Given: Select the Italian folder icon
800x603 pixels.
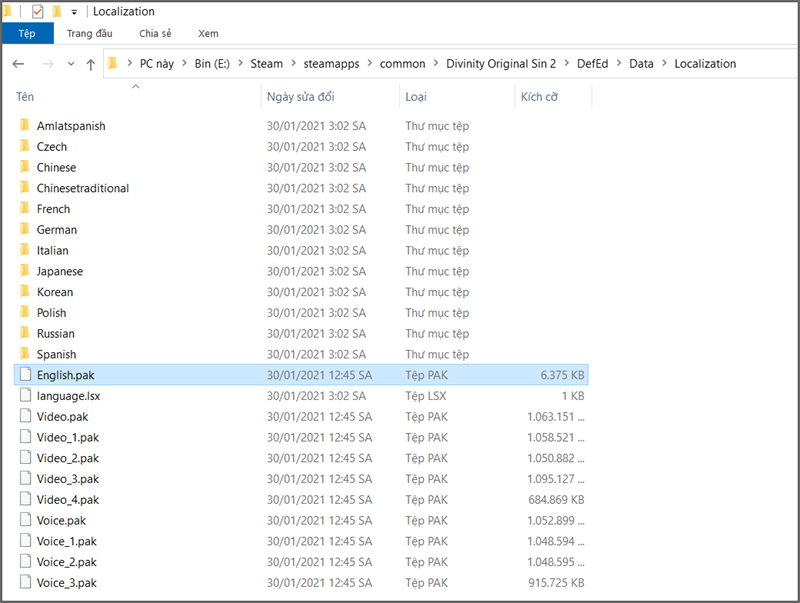Looking at the screenshot, I should [x=24, y=250].
